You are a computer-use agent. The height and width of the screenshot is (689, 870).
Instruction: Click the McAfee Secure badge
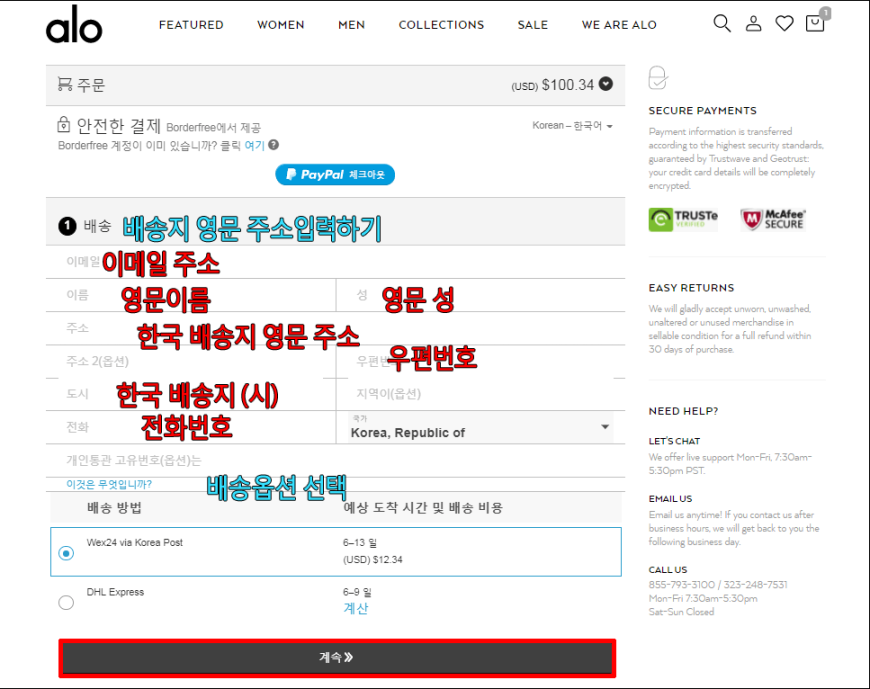(x=772, y=220)
